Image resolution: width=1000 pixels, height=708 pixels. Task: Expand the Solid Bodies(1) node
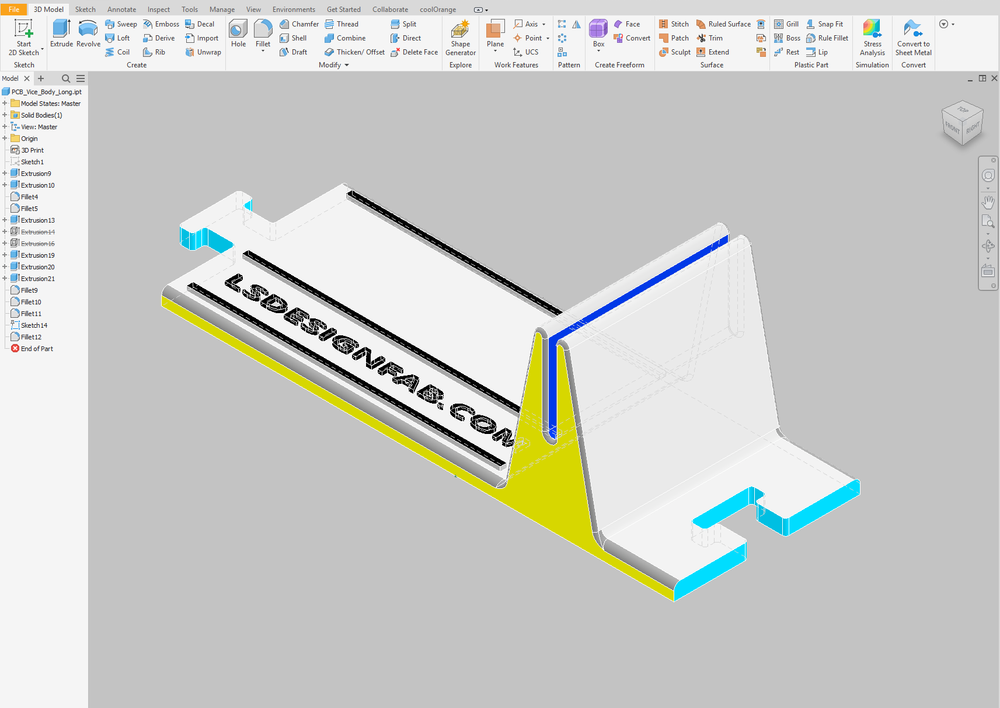(4, 115)
